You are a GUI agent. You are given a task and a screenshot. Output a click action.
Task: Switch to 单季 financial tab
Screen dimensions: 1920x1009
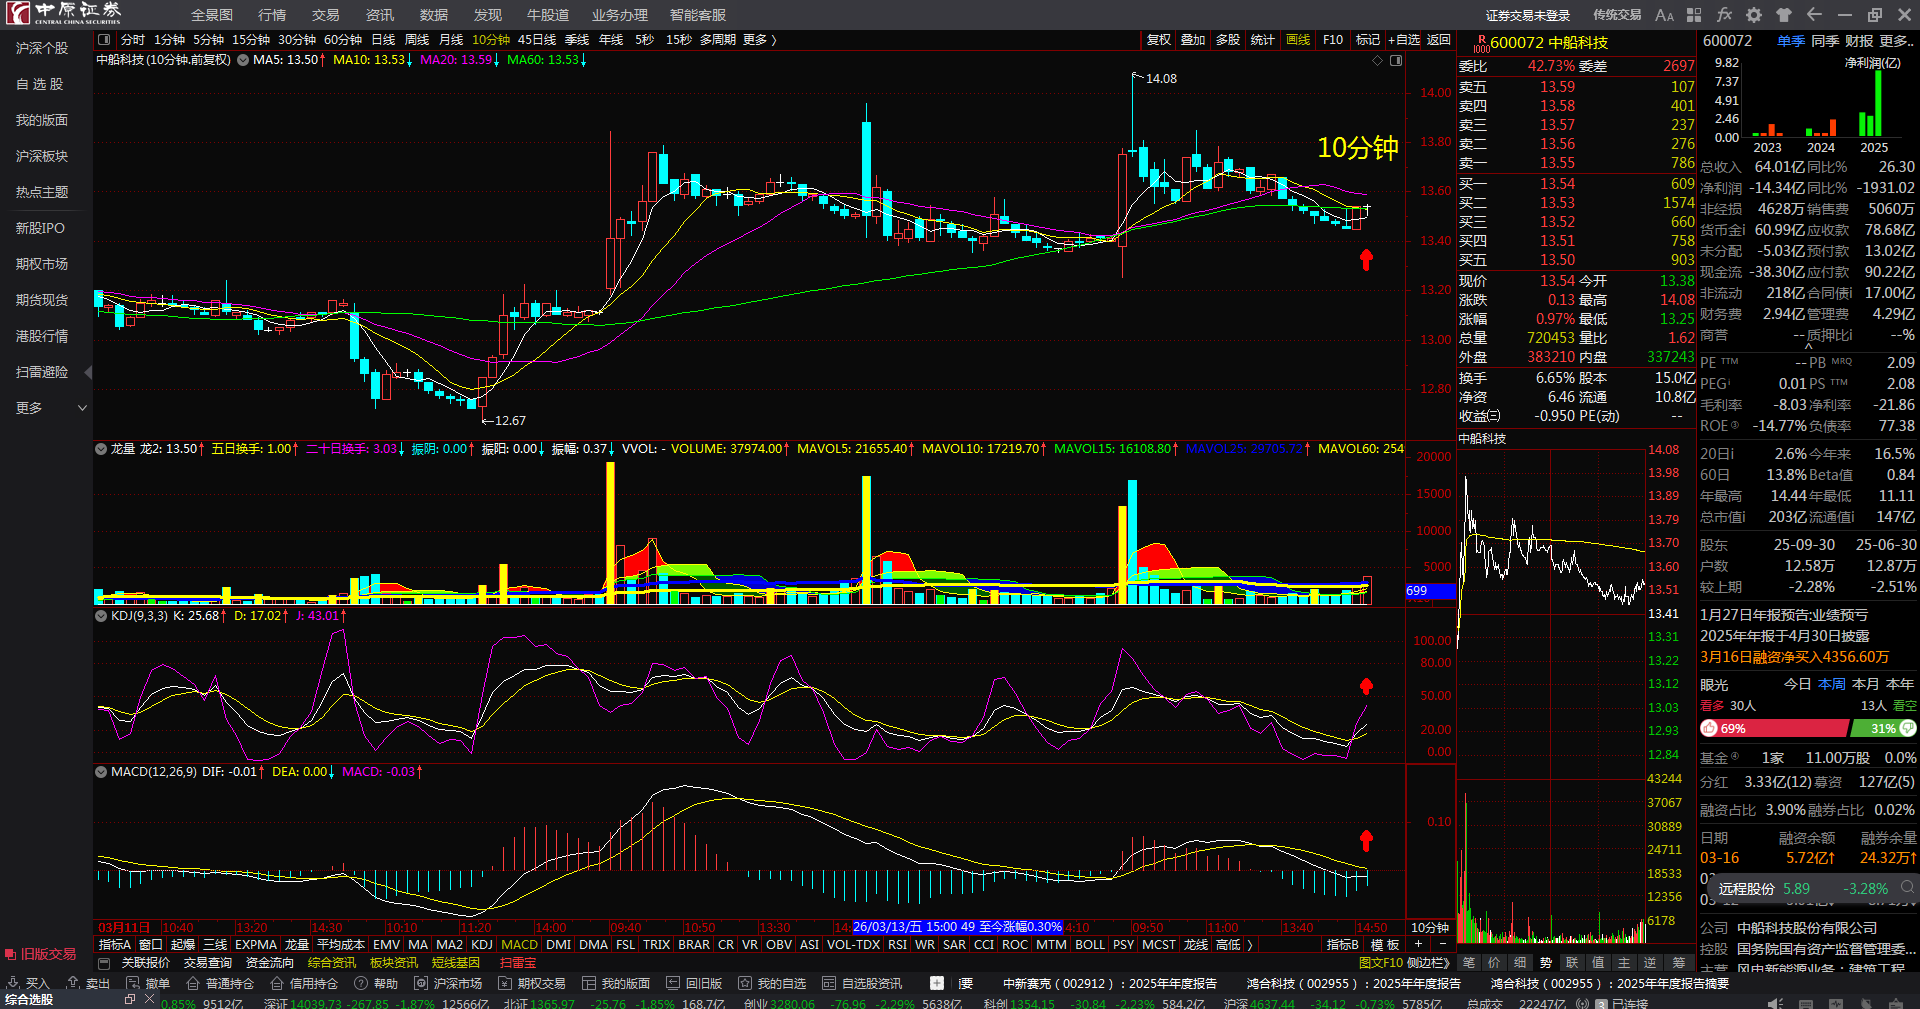1791,41
